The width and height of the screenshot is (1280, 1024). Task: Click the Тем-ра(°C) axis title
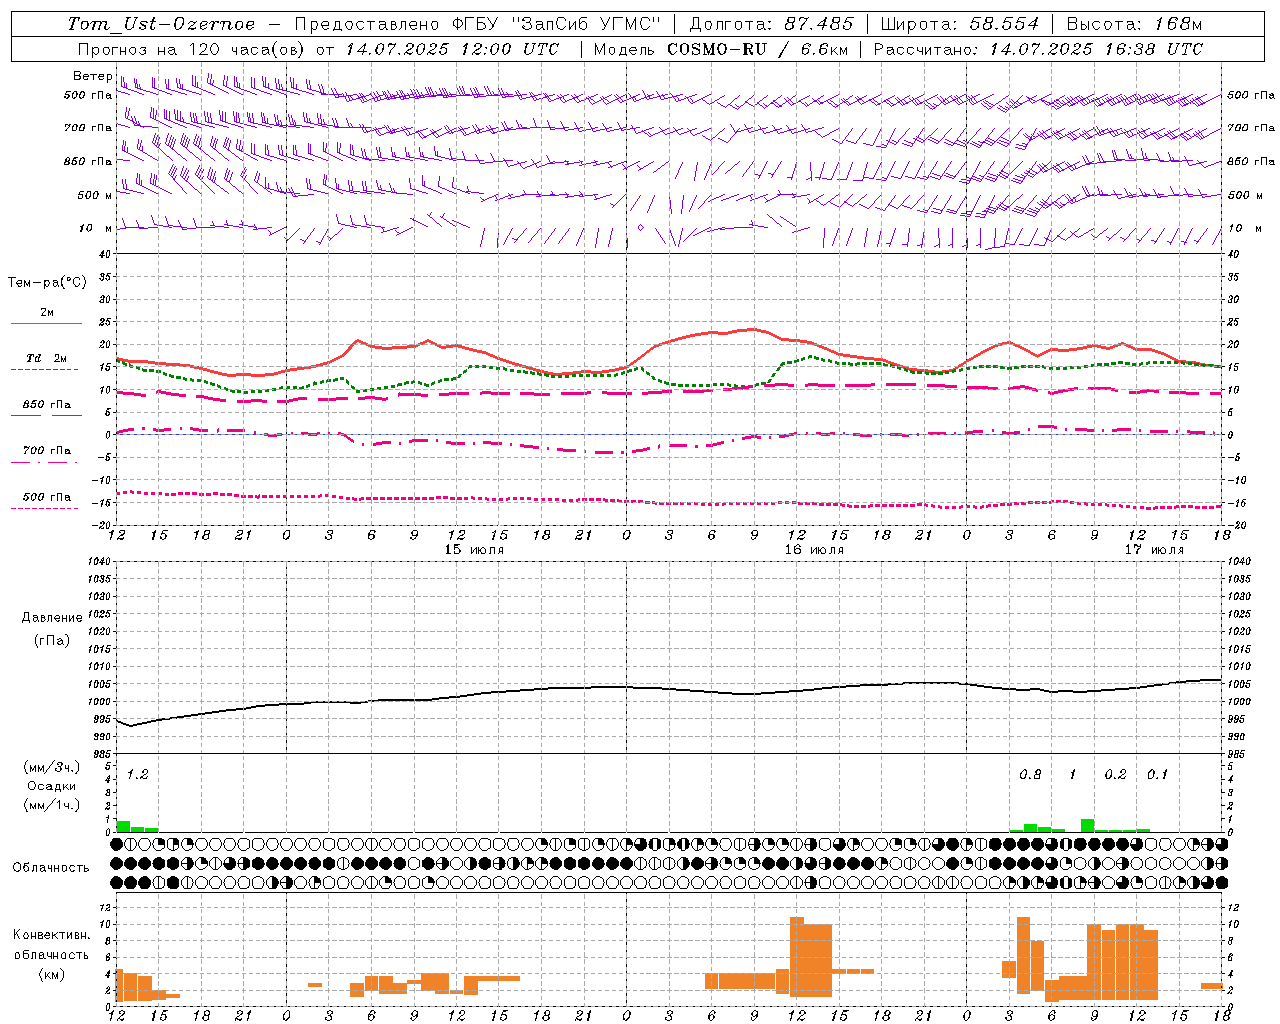[x=47, y=283]
